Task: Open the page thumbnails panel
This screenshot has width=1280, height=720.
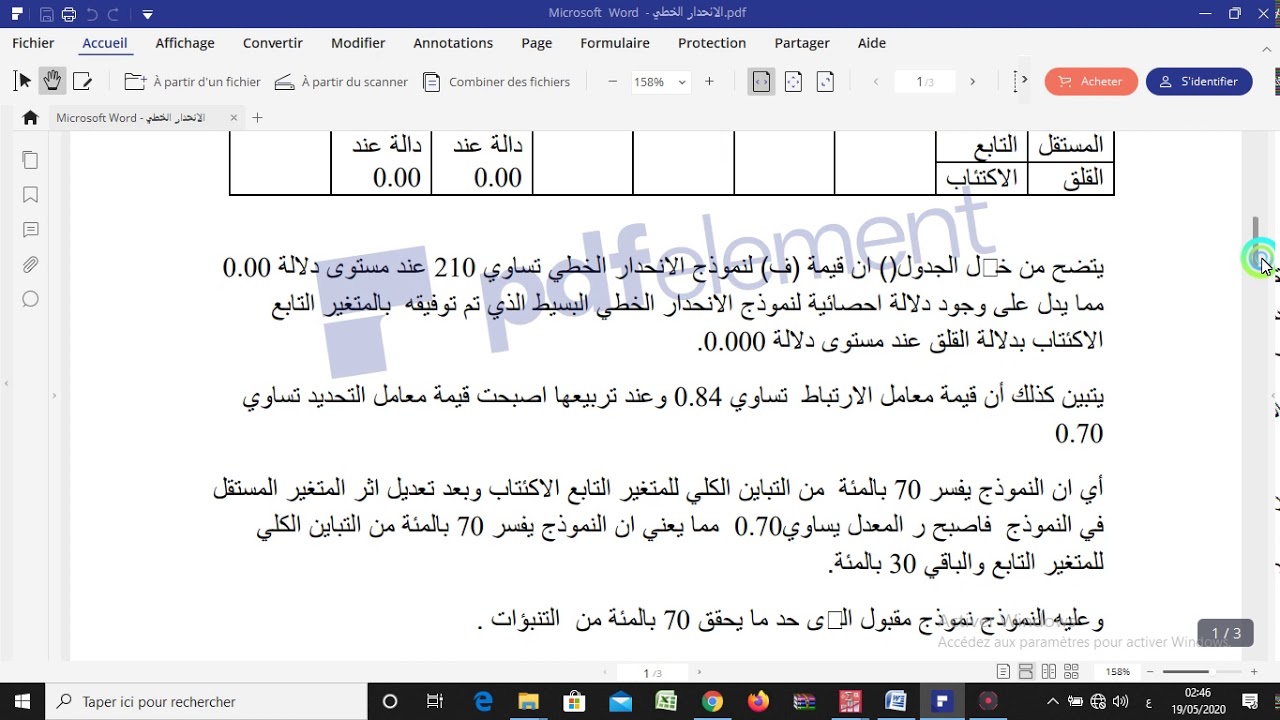Action: click(30, 160)
